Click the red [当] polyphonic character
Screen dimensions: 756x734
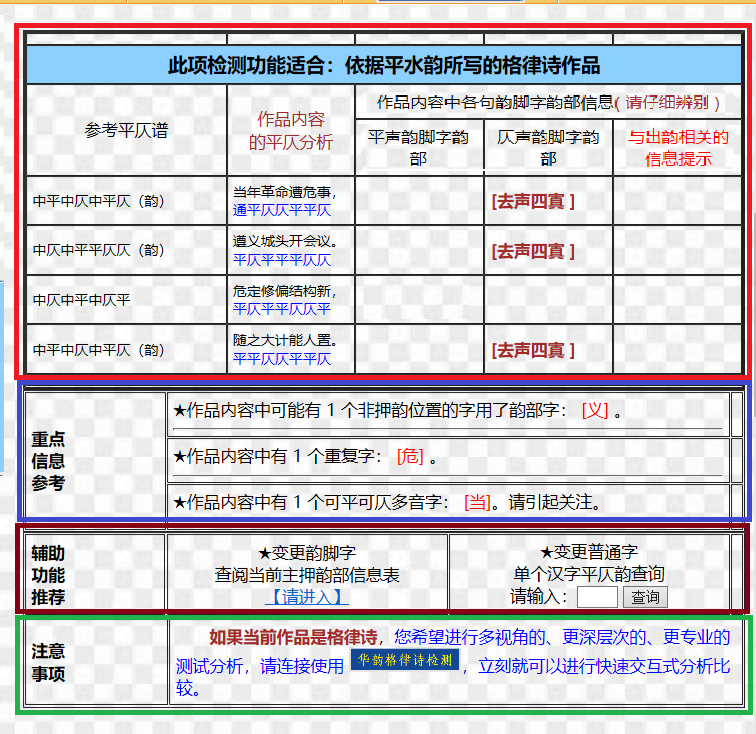pyautogui.click(x=477, y=501)
